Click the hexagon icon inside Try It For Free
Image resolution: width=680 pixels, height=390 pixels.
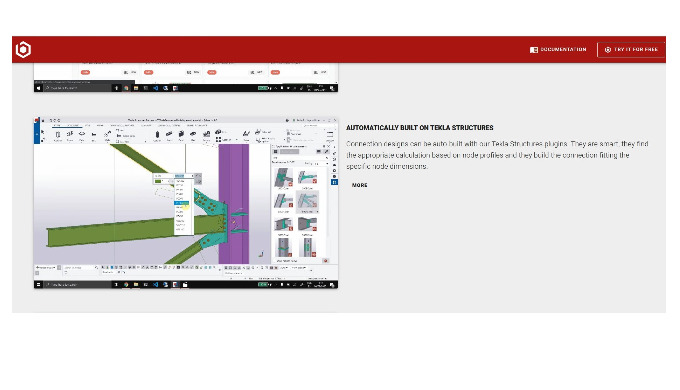point(608,50)
